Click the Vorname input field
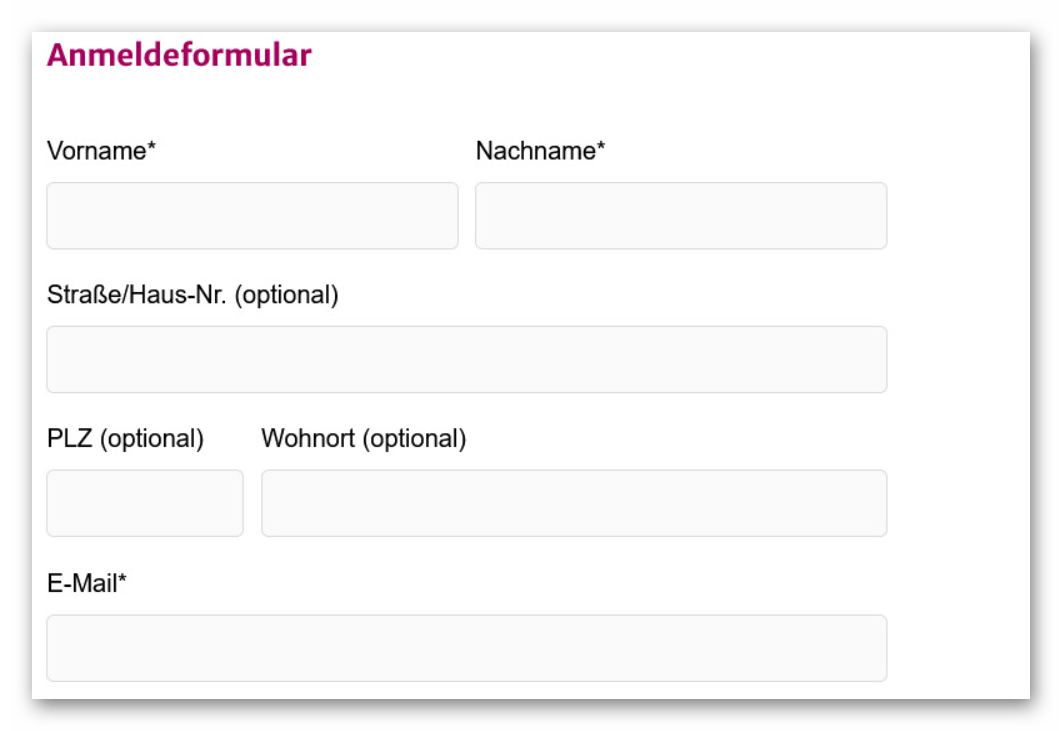Image resolution: width=1062 pixels, height=731 pixels. pyautogui.click(x=252, y=216)
